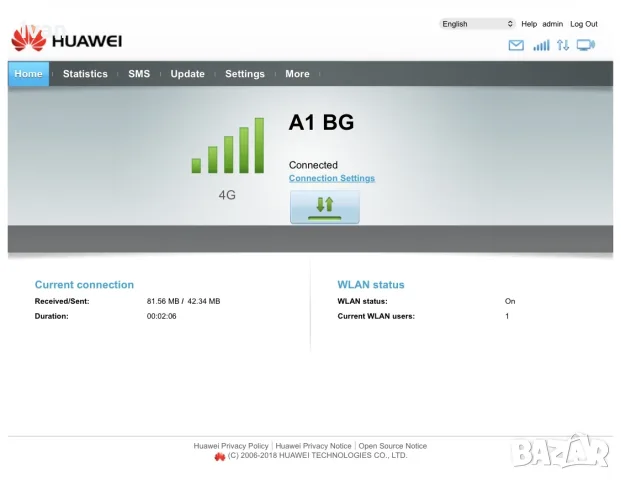Click the signal strength bars icon in header
621x480 pixels.
[x=541, y=46]
